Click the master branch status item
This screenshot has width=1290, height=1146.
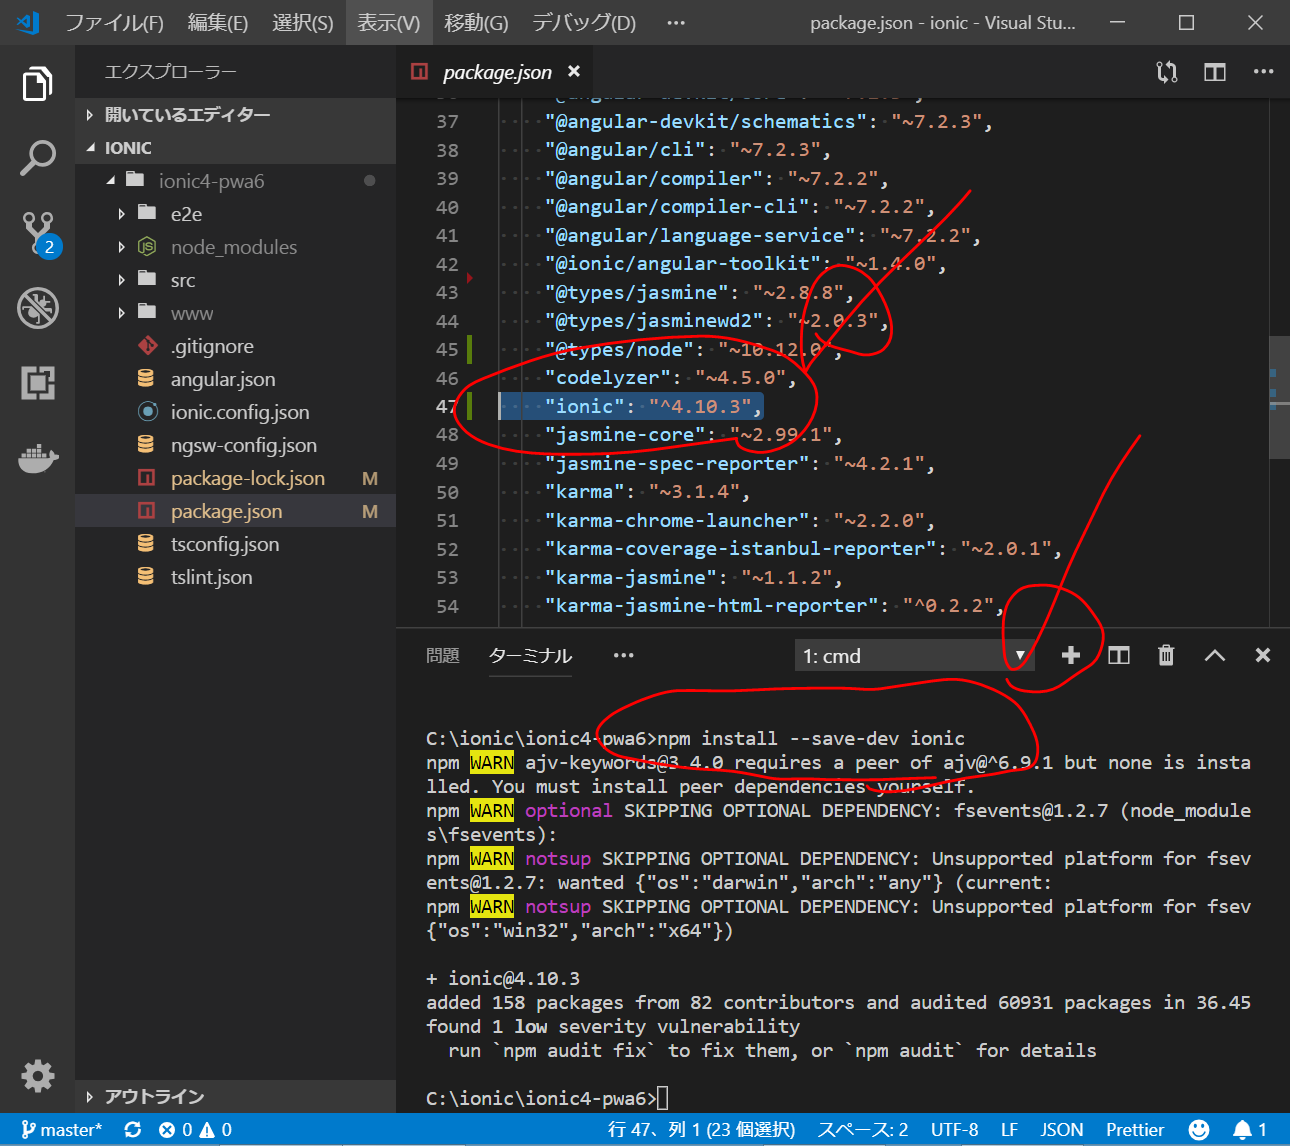click(62, 1130)
